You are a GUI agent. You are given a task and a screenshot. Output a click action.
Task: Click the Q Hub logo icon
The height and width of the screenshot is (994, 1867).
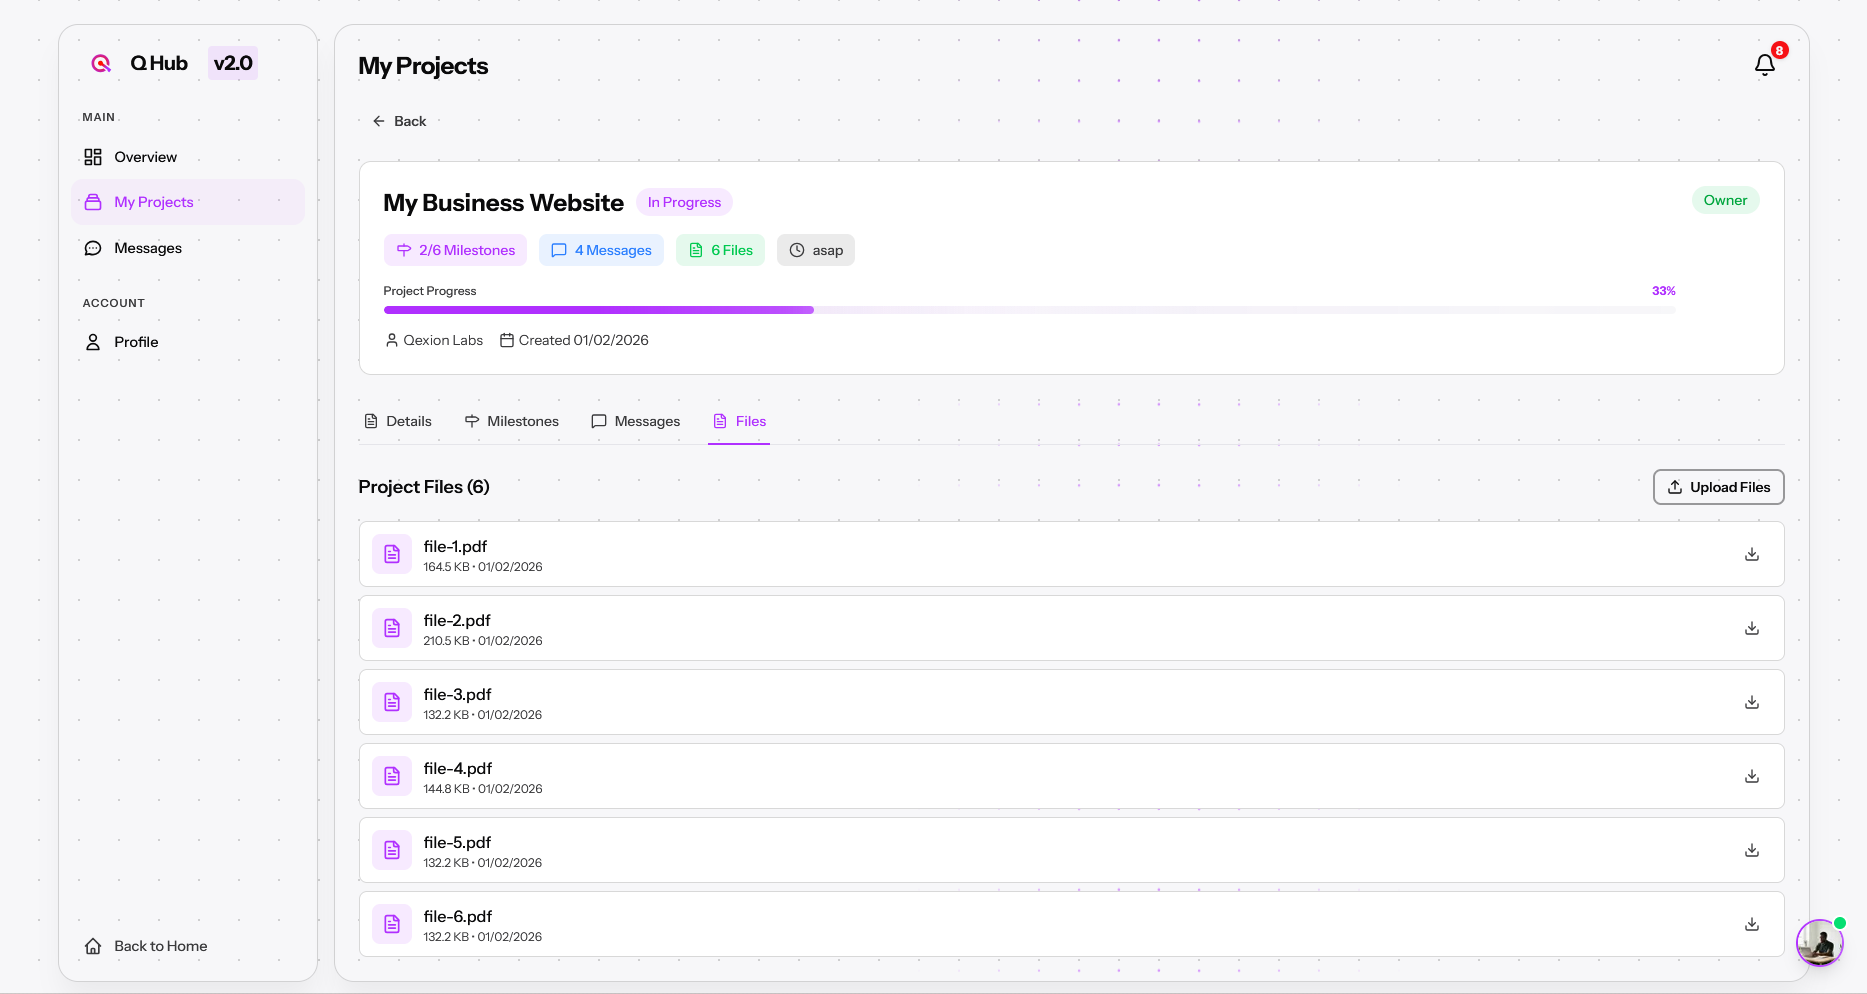tap(100, 62)
